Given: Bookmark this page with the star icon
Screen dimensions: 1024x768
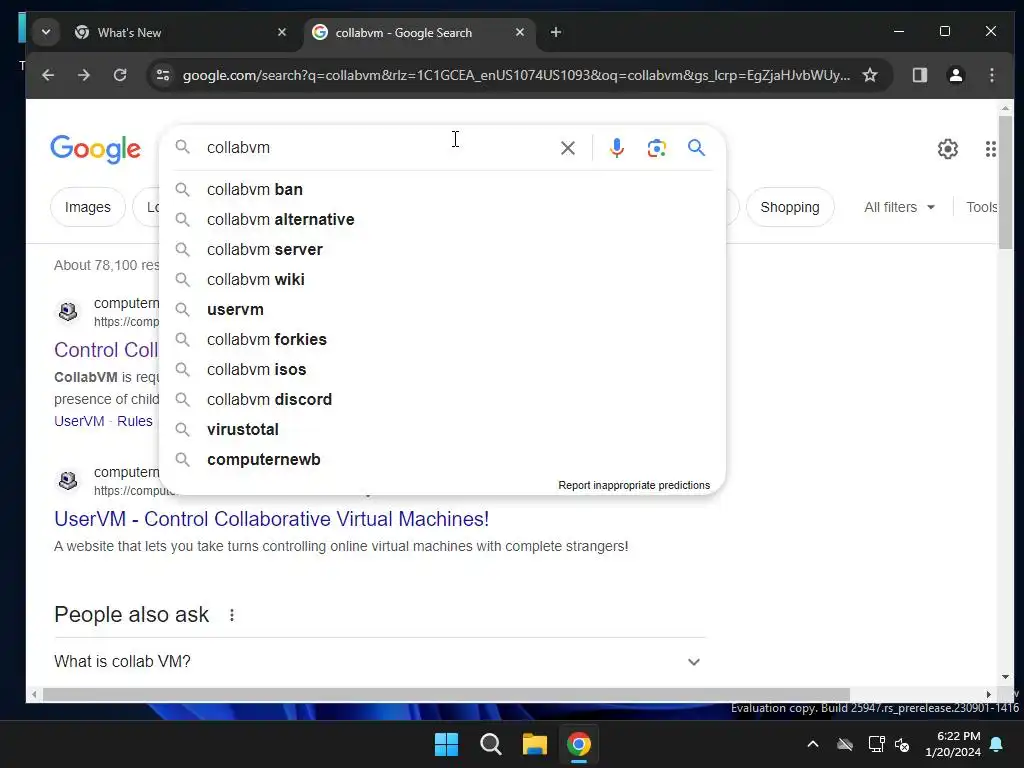Looking at the screenshot, I should pos(870,75).
